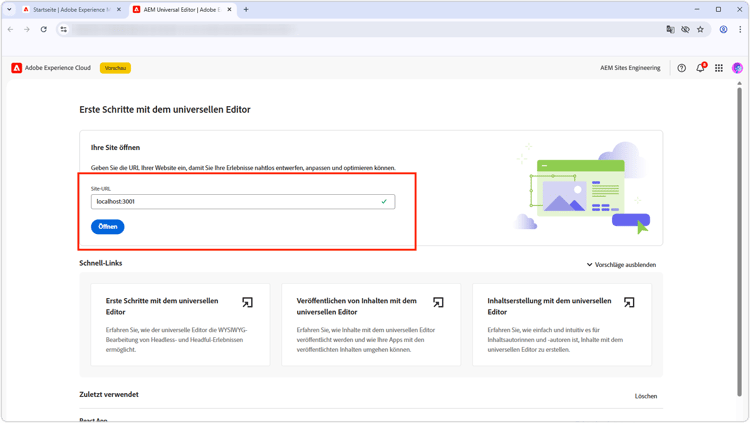Image resolution: width=750 pixels, height=423 pixels.
Task: Click the Zuletzt verwendet heading
Action: click(109, 394)
